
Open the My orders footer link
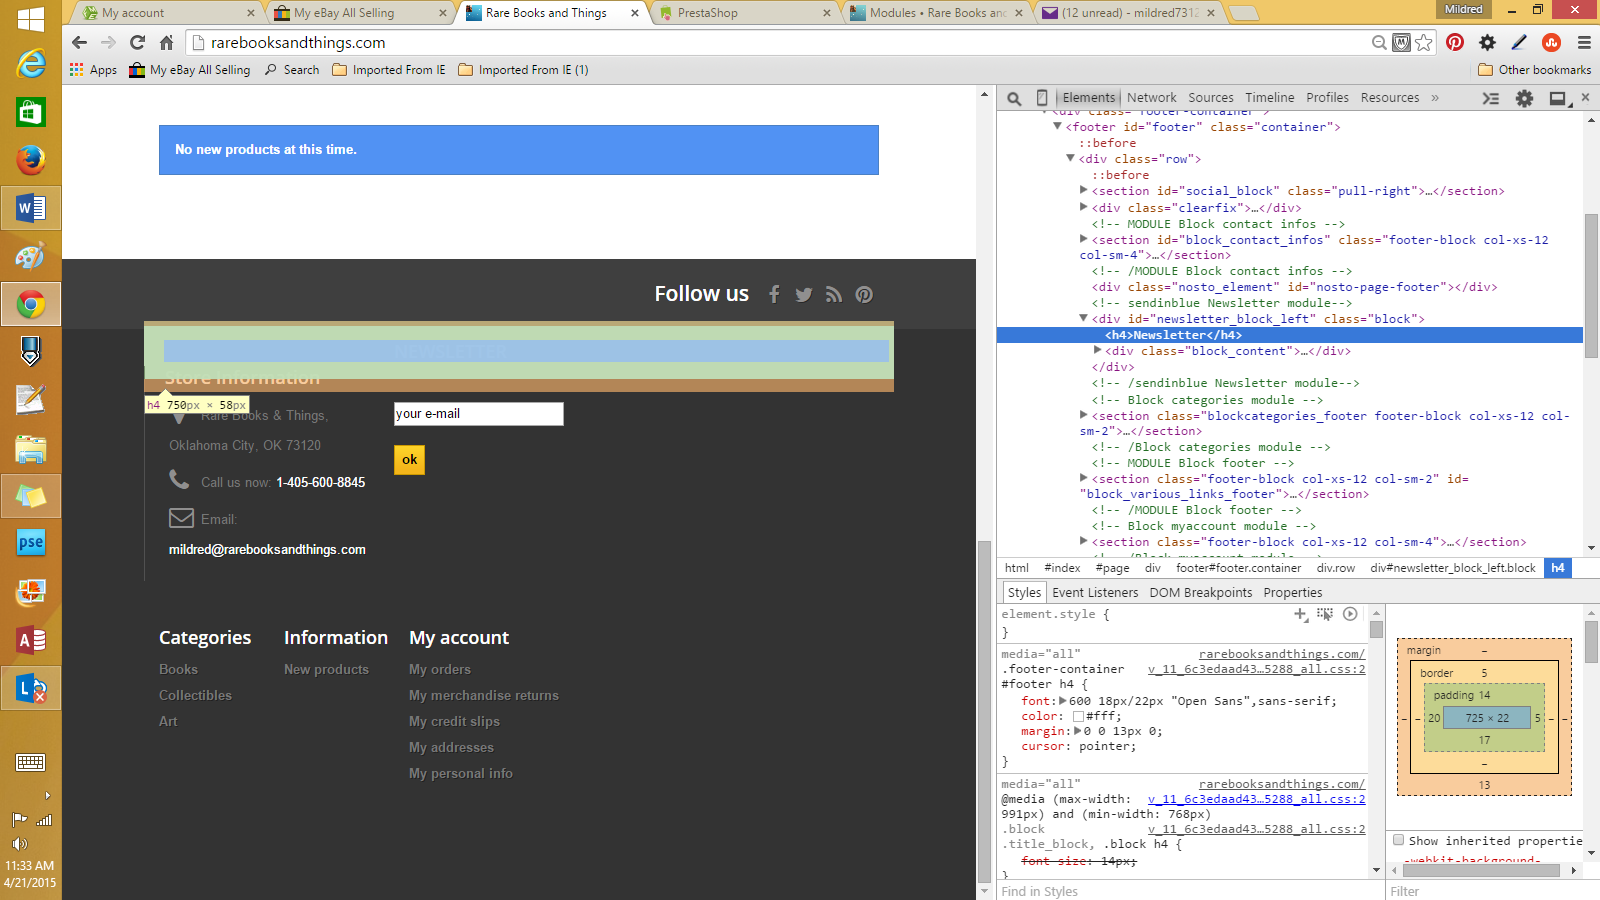pyautogui.click(x=440, y=669)
